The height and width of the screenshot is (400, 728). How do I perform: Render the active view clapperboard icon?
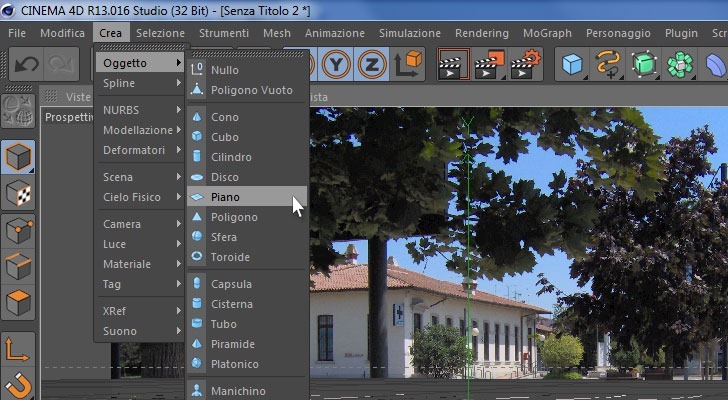tap(453, 65)
